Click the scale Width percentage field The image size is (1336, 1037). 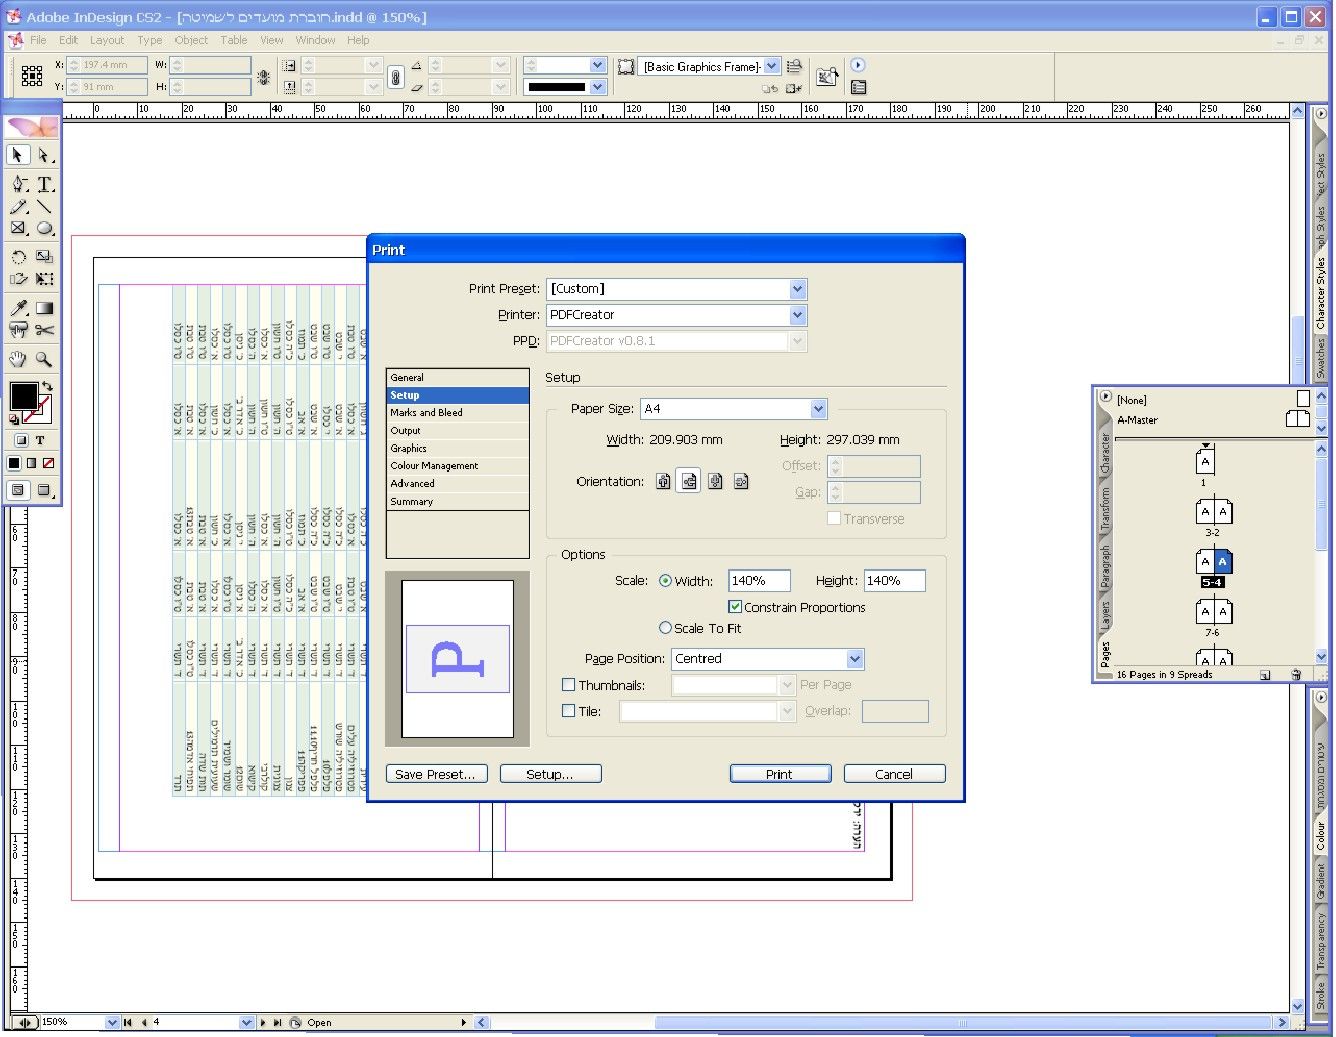pos(758,581)
